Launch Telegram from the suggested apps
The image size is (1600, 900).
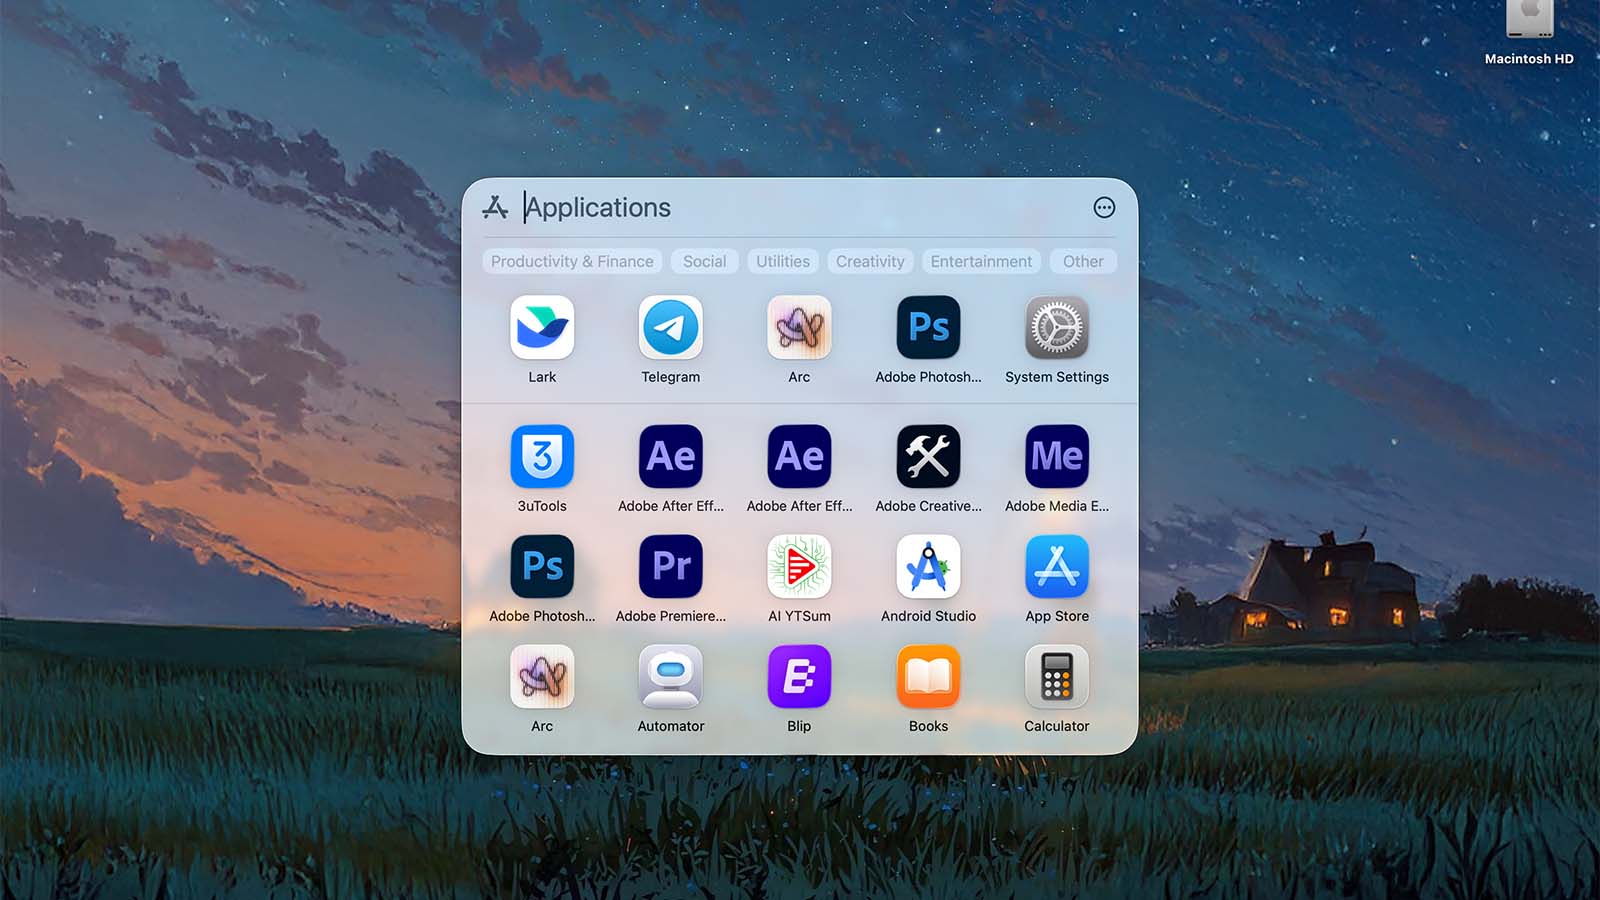click(x=671, y=327)
